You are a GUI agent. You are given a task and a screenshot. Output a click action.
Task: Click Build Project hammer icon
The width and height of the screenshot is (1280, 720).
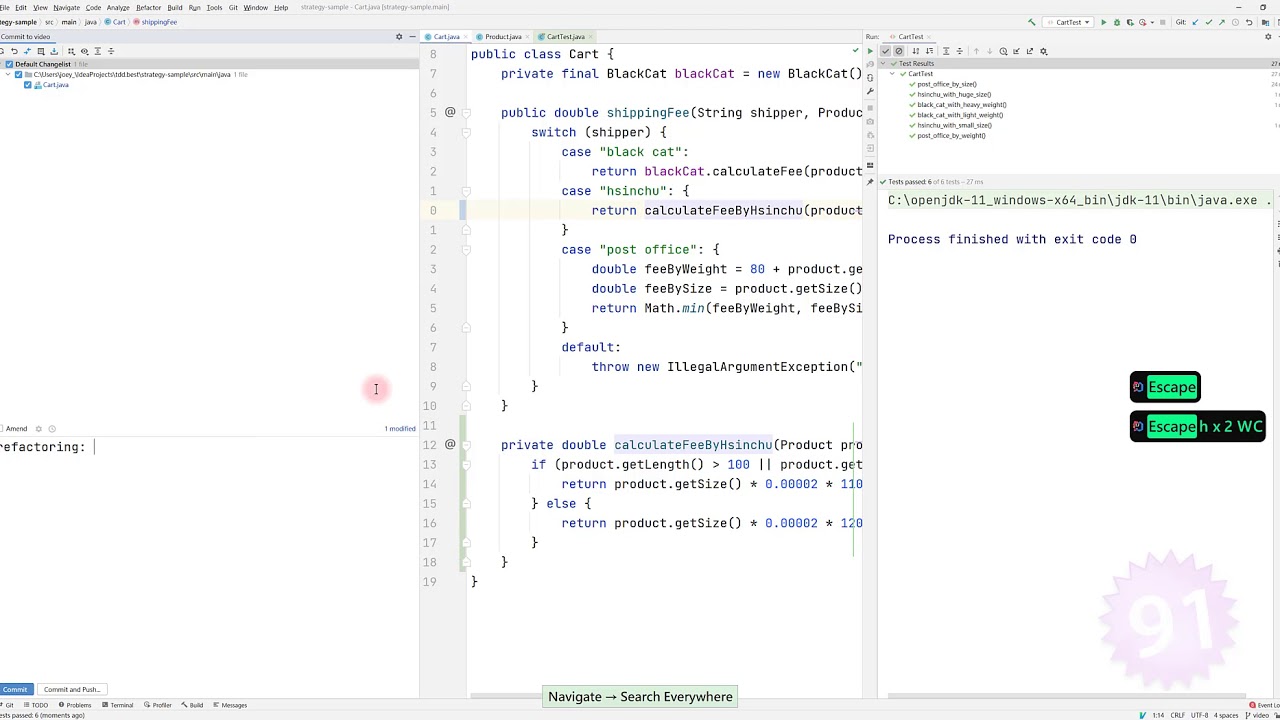pyautogui.click(x=1032, y=22)
